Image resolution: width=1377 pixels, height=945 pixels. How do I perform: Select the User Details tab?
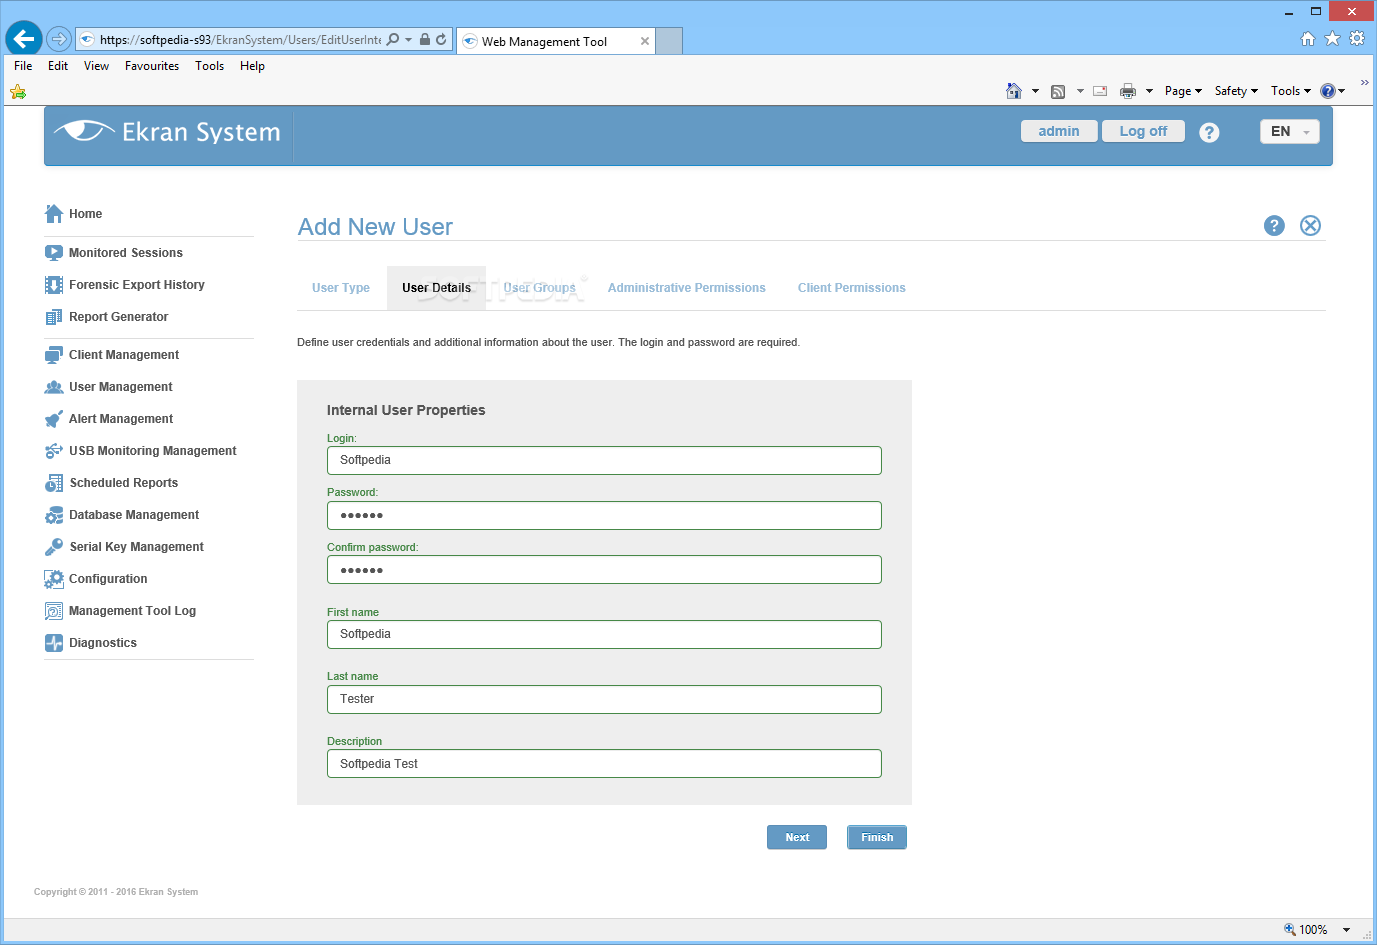pos(436,288)
